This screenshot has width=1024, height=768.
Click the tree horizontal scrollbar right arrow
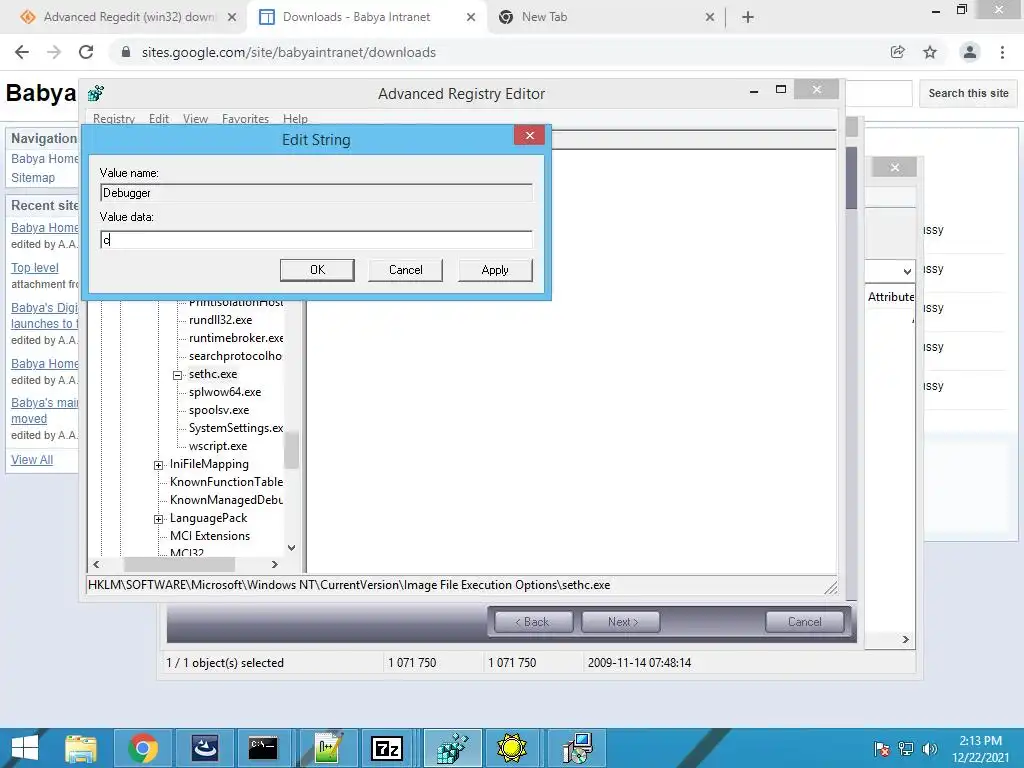point(275,564)
